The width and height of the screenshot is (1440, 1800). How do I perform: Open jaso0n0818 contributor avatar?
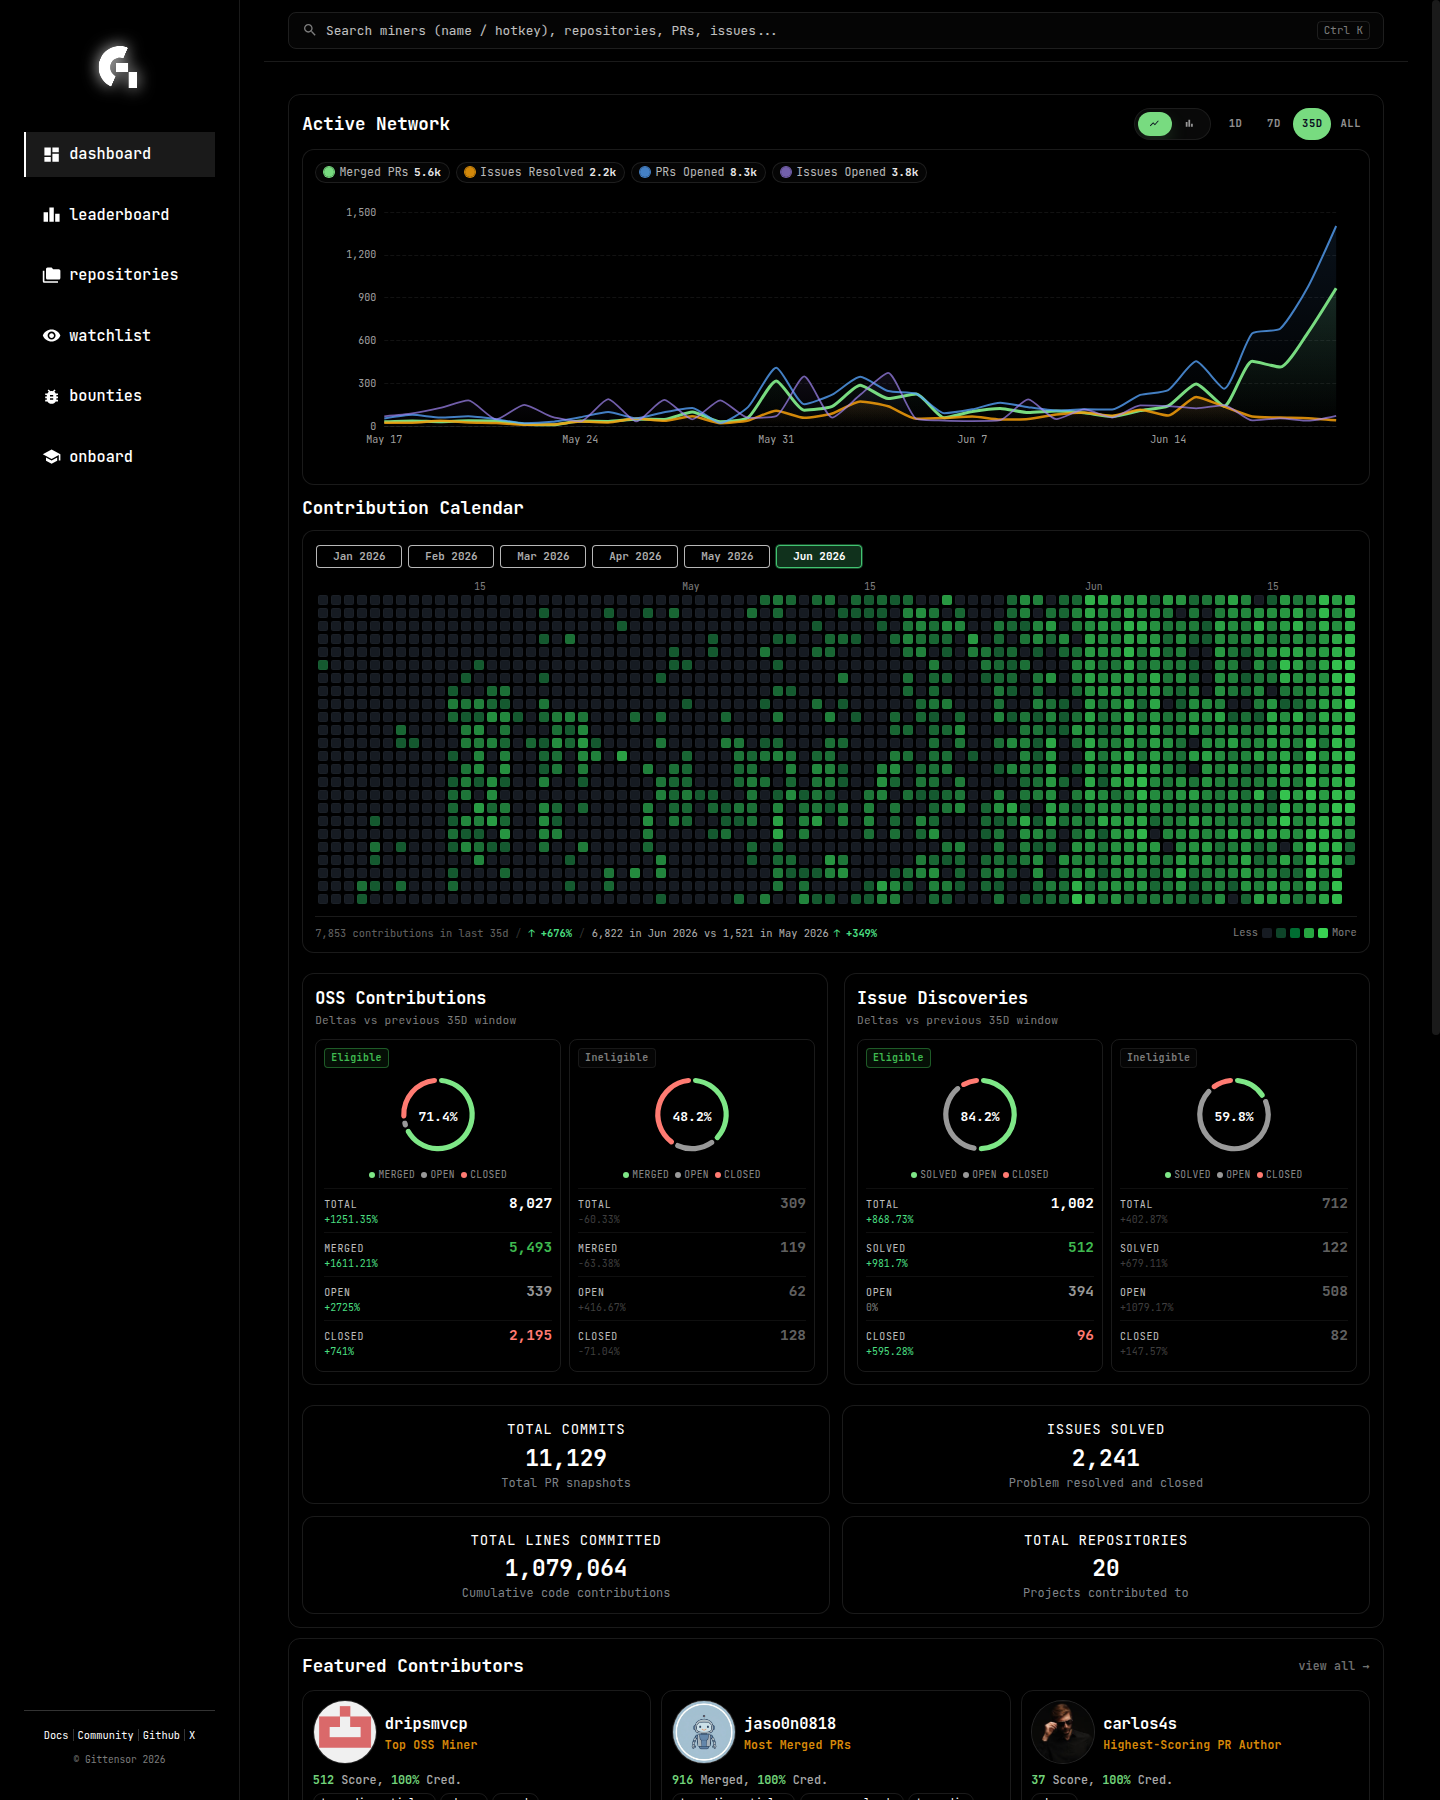(x=704, y=1732)
